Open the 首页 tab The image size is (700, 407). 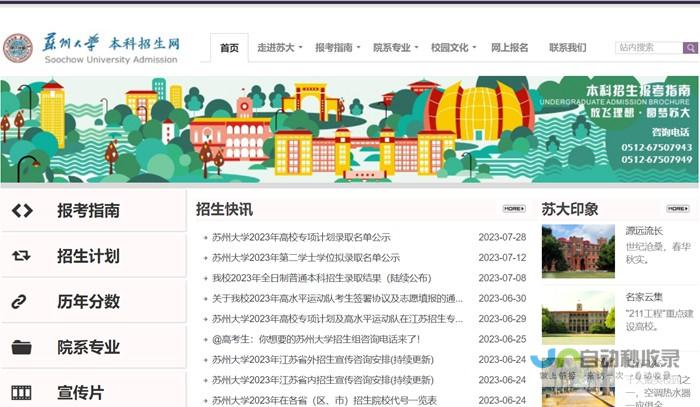point(229,48)
